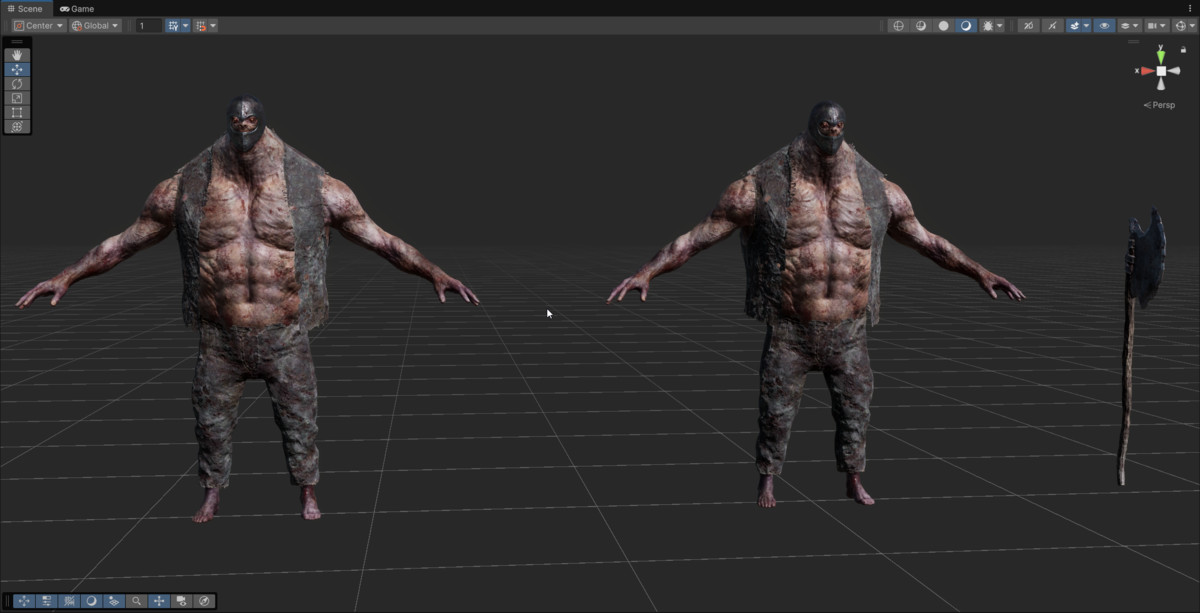Click the red X axis cone on gizmo
This screenshot has width=1200, height=613.
(x=1145, y=71)
